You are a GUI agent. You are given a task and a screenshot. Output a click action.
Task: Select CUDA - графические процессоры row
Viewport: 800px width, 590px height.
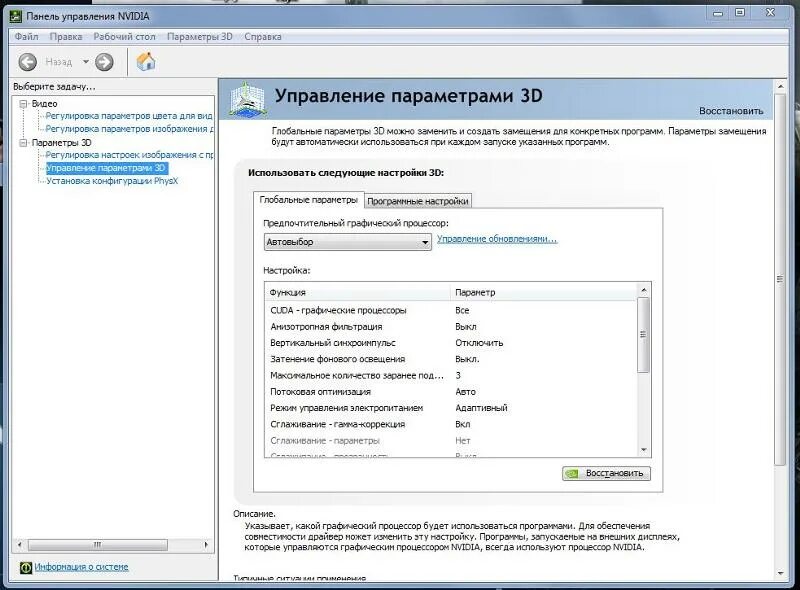coord(451,310)
